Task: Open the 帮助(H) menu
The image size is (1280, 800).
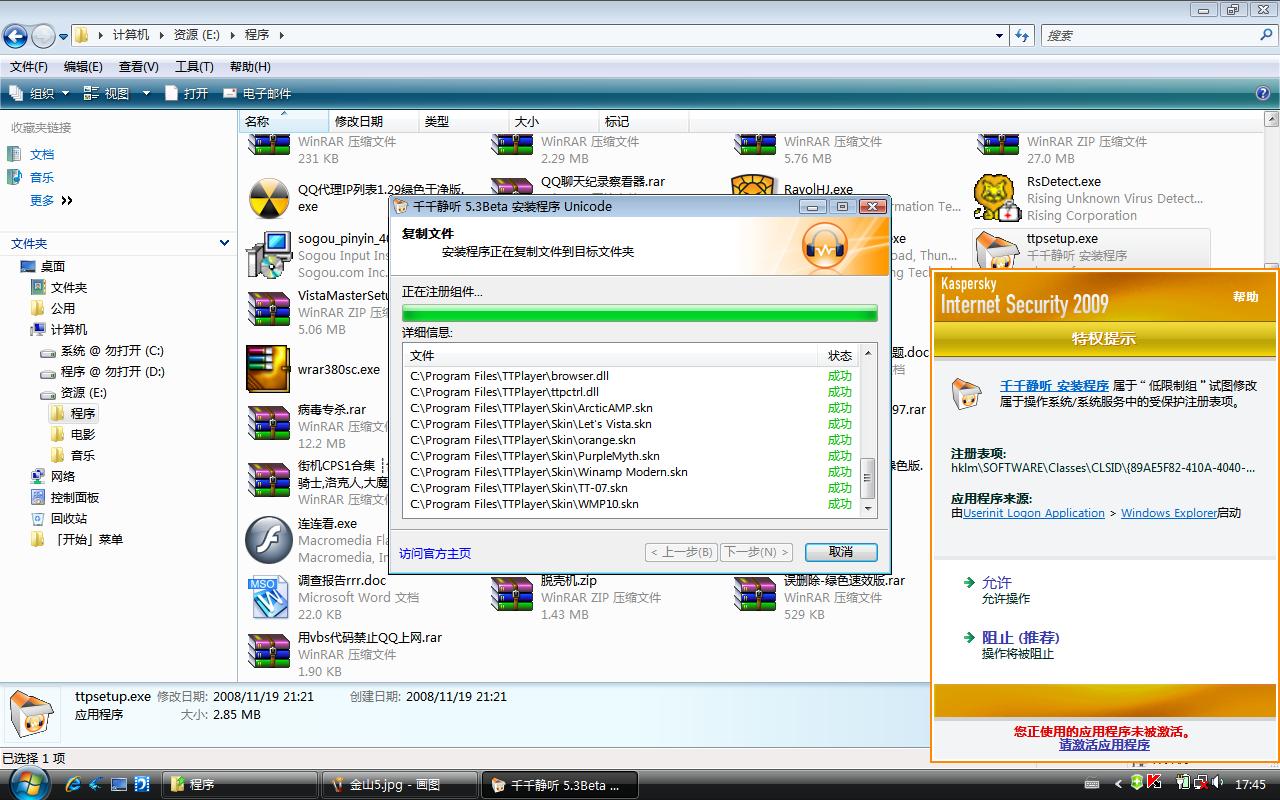Action: pos(250,67)
